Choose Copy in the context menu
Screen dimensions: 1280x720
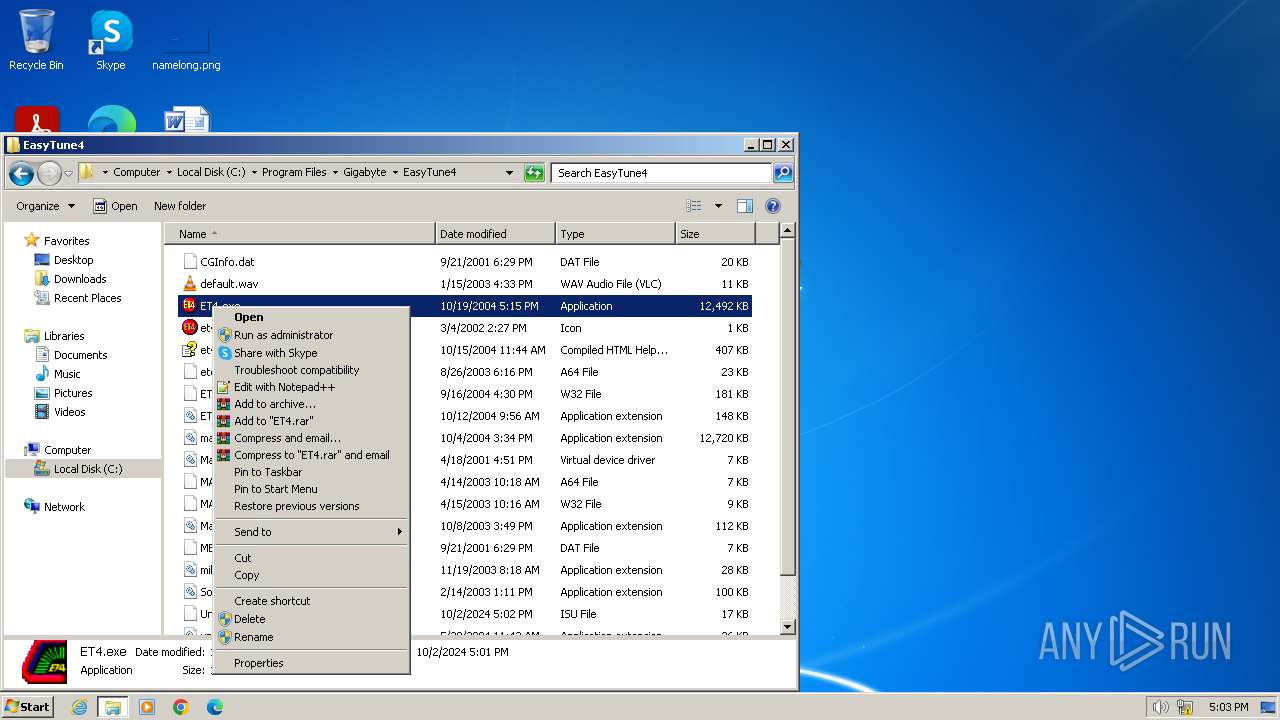[x=311, y=575]
